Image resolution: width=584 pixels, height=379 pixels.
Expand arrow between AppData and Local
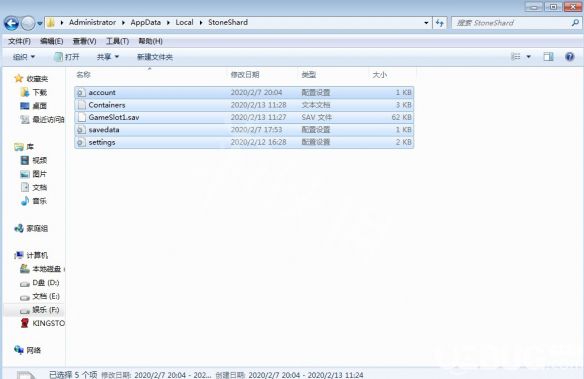tap(168, 23)
